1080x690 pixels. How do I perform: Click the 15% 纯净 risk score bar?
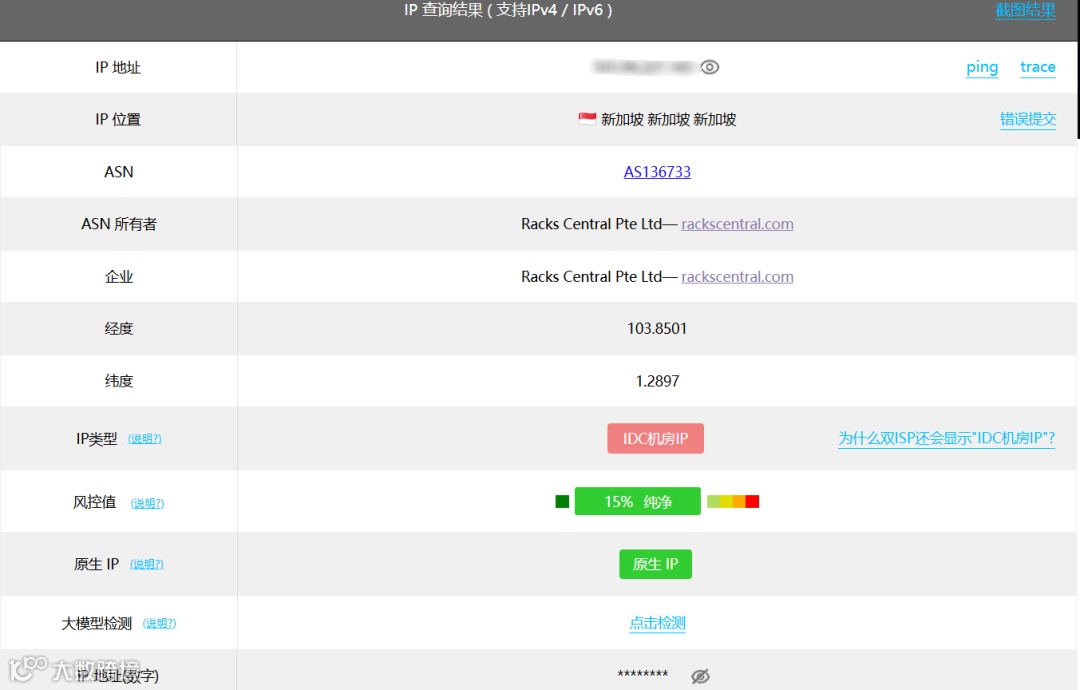(637, 501)
